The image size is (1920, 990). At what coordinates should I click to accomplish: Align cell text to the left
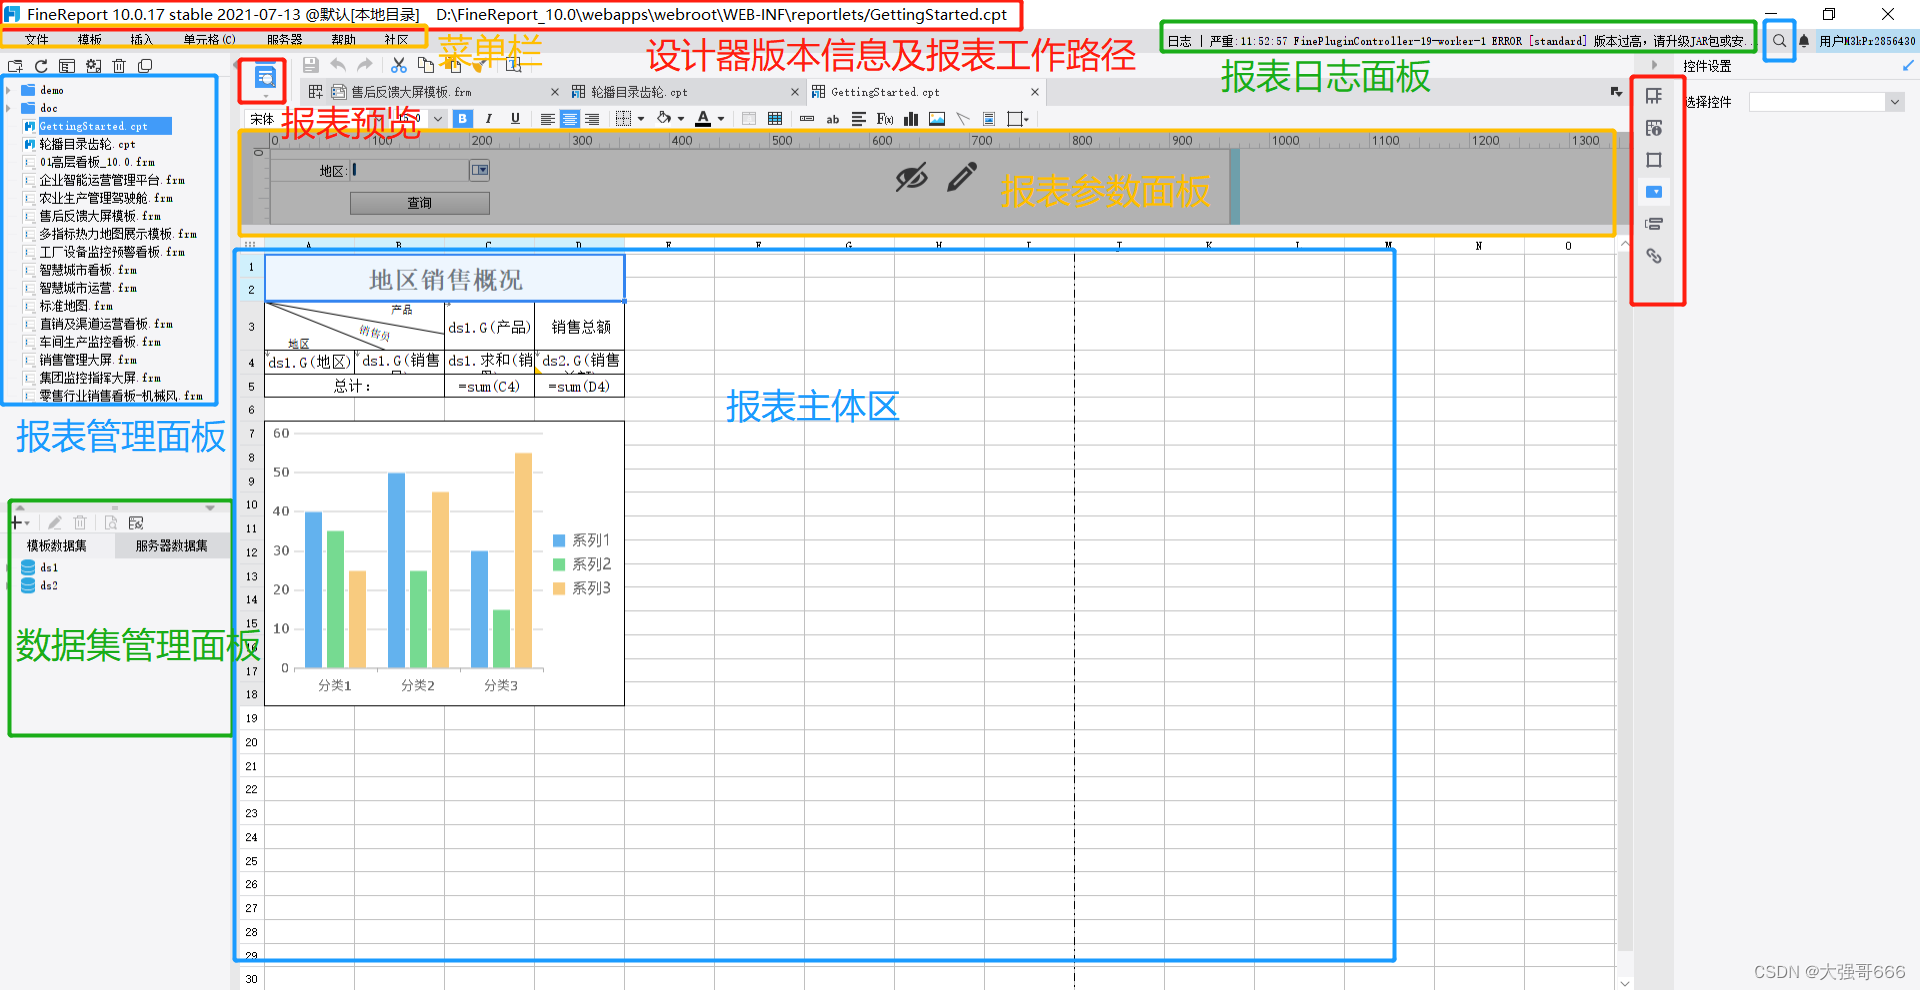click(x=547, y=118)
